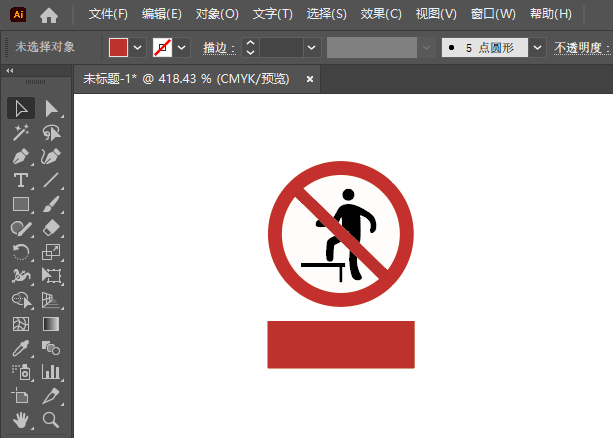Select the Column Graph tool
The height and width of the screenshot is (438, 613).
pyautogui.click(x=51, y=372)
